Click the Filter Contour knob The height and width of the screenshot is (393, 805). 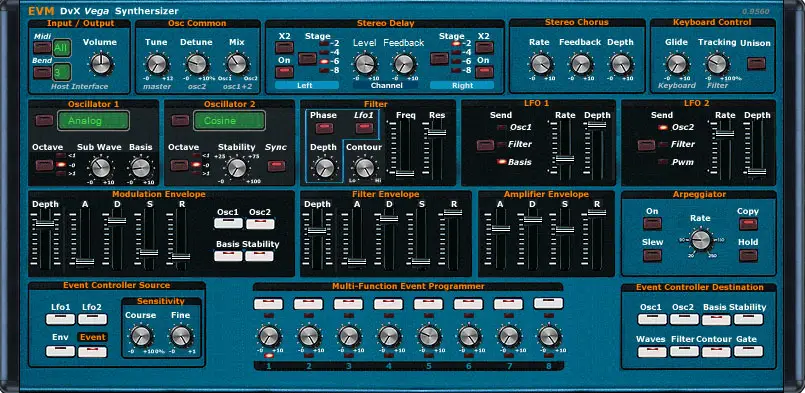(x=365, y=167)
